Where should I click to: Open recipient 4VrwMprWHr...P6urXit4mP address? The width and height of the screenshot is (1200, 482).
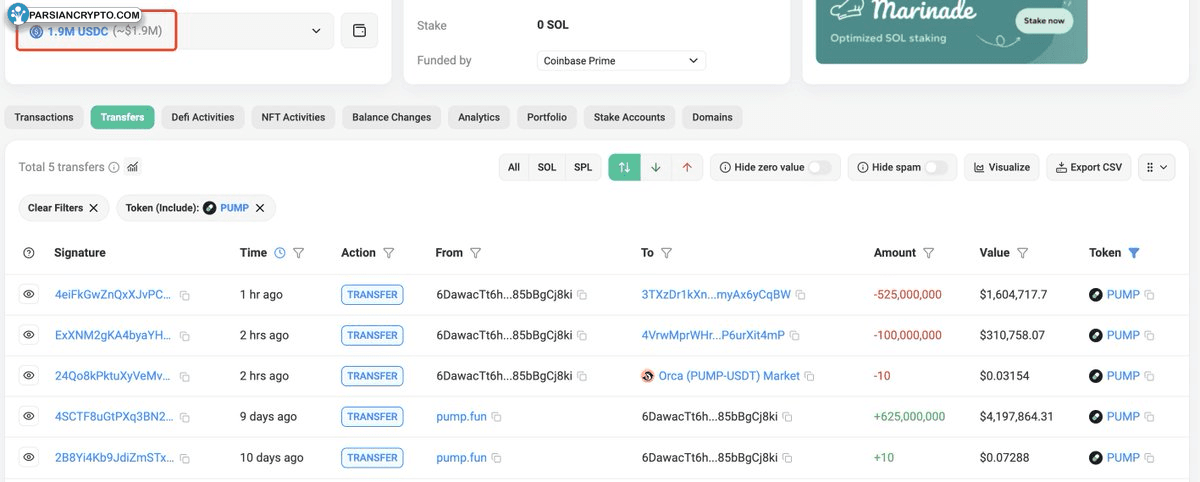713,335
